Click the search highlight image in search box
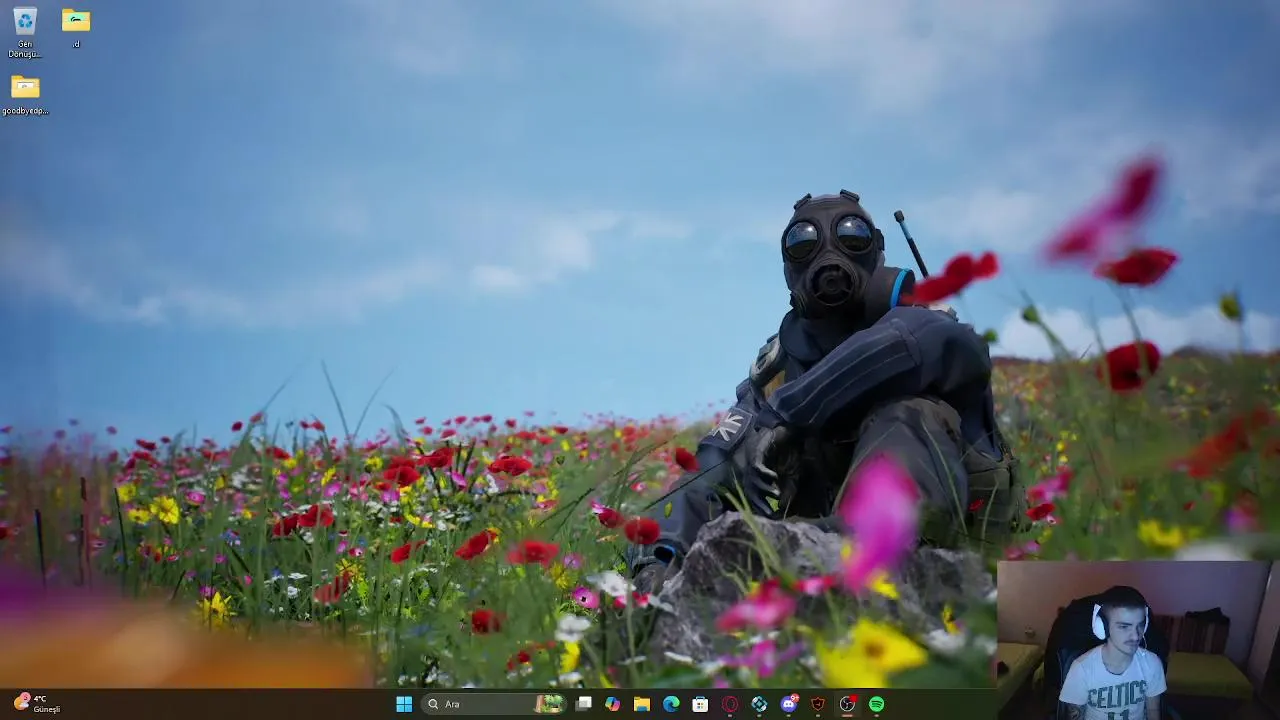This screenshot has height=720, width=1280. pos(549,704)
